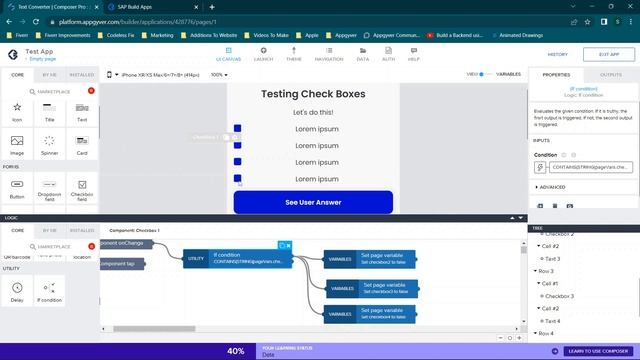Open the device size dropdown
Image resolution: width=640 pixels, height=360 pixels.
(153, 75)
